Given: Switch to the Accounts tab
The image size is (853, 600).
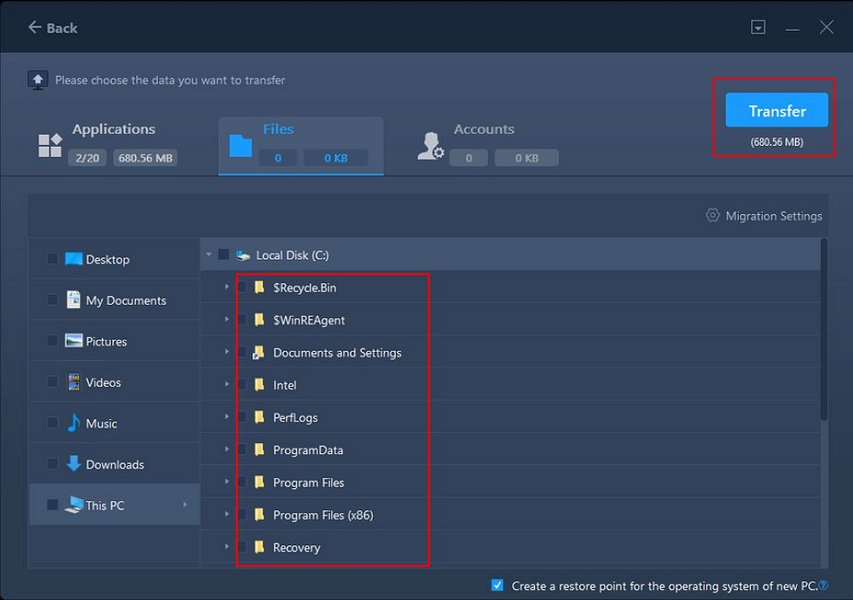Looking at the screenshot, I should pos(484,129).
